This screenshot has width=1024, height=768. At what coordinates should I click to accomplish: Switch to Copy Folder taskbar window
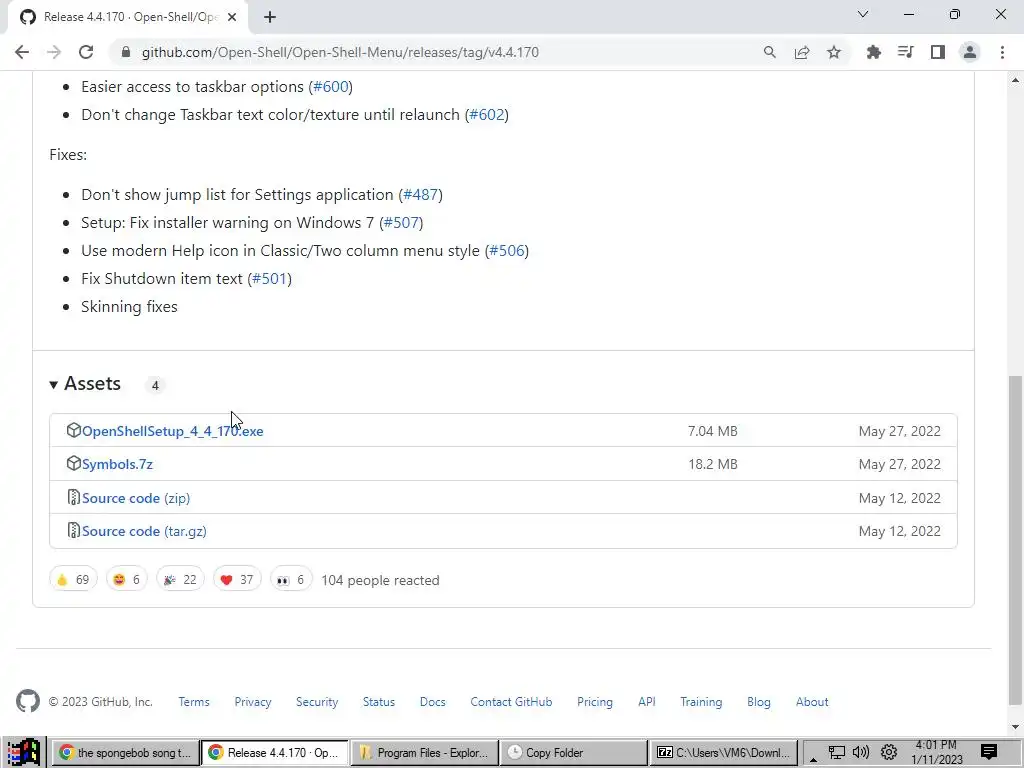point(575,753)
